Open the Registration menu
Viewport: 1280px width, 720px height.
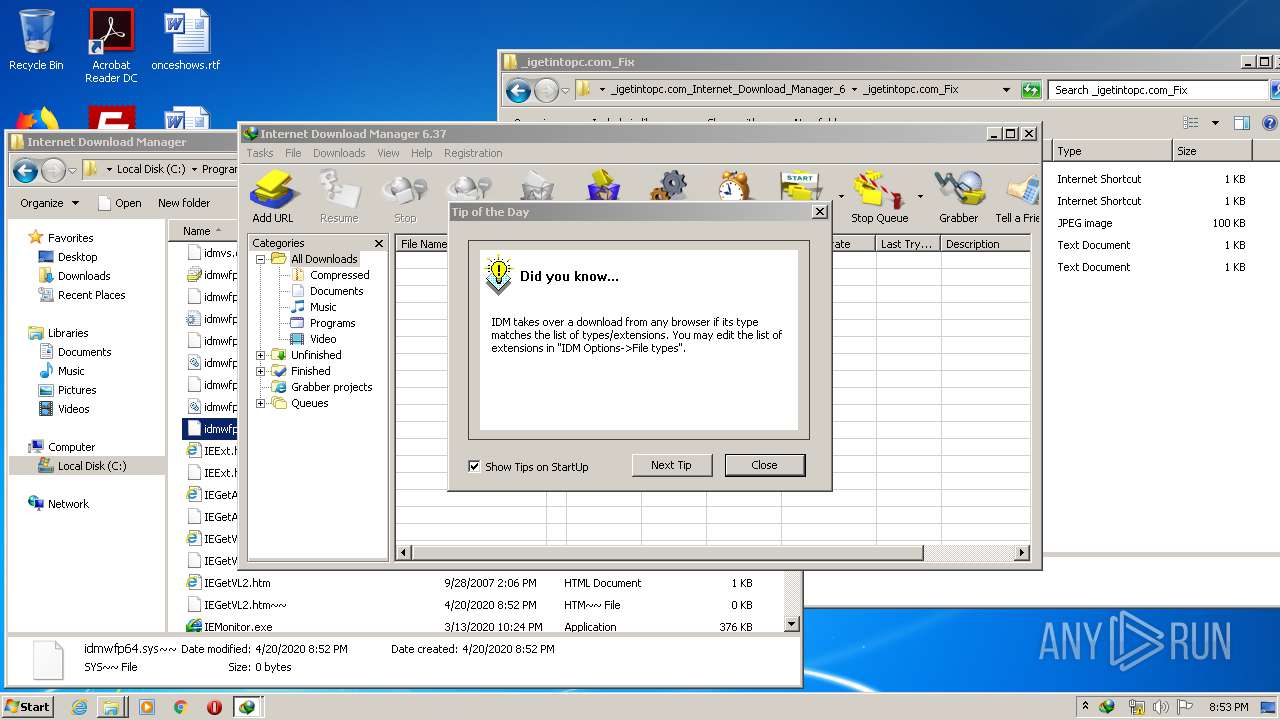coord(473,153)
